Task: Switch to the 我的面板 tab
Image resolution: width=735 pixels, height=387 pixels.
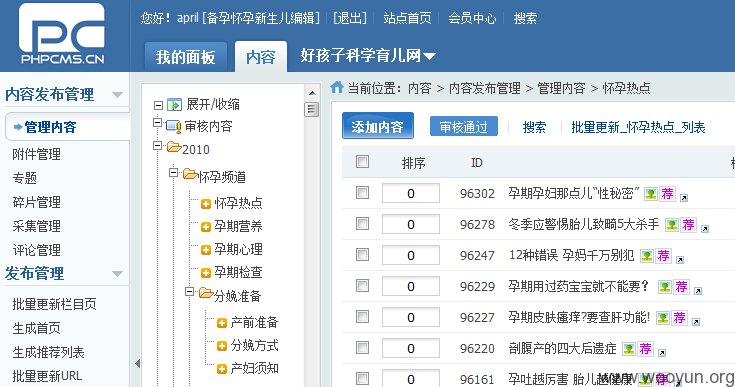Action: [186, 57]
